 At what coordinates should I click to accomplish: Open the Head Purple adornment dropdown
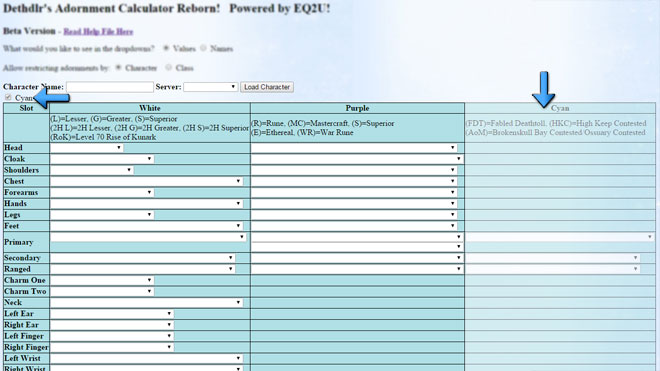click(x=354, y=148)
